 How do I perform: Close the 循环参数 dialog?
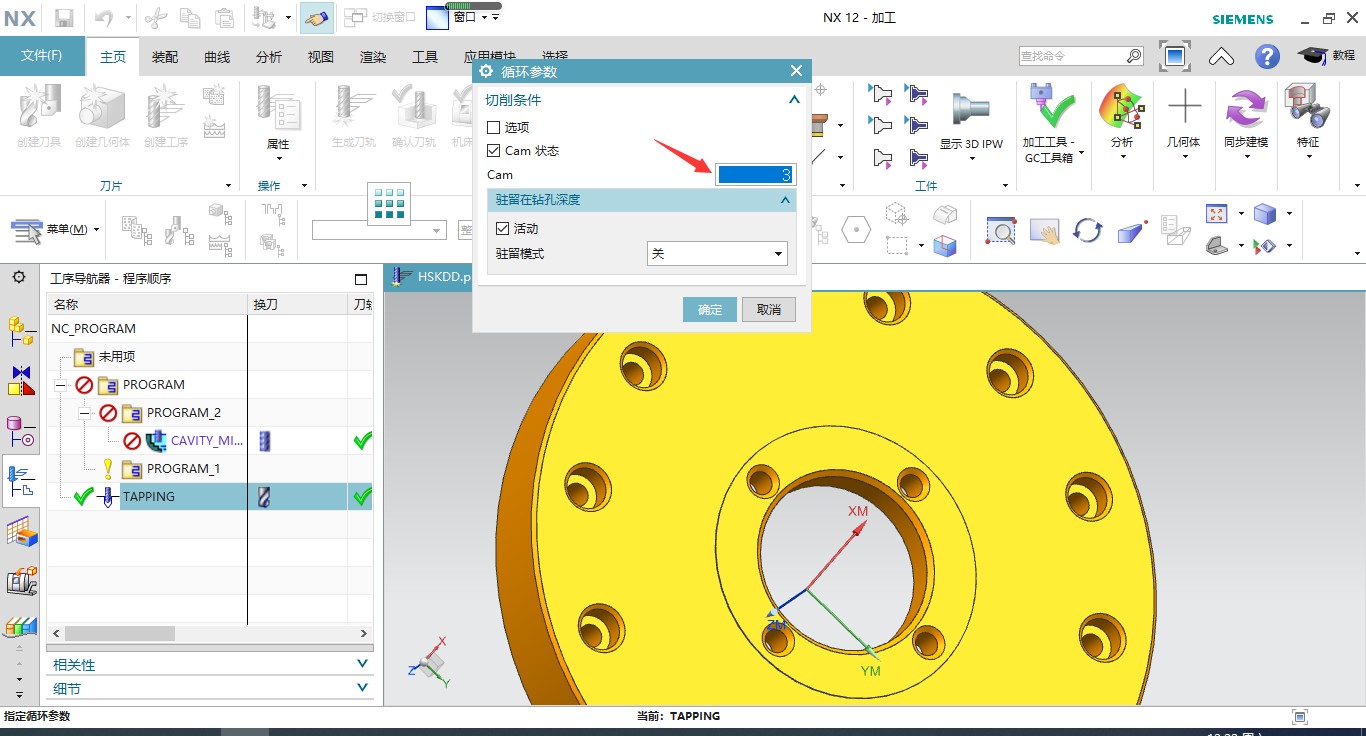pos(796,71)
